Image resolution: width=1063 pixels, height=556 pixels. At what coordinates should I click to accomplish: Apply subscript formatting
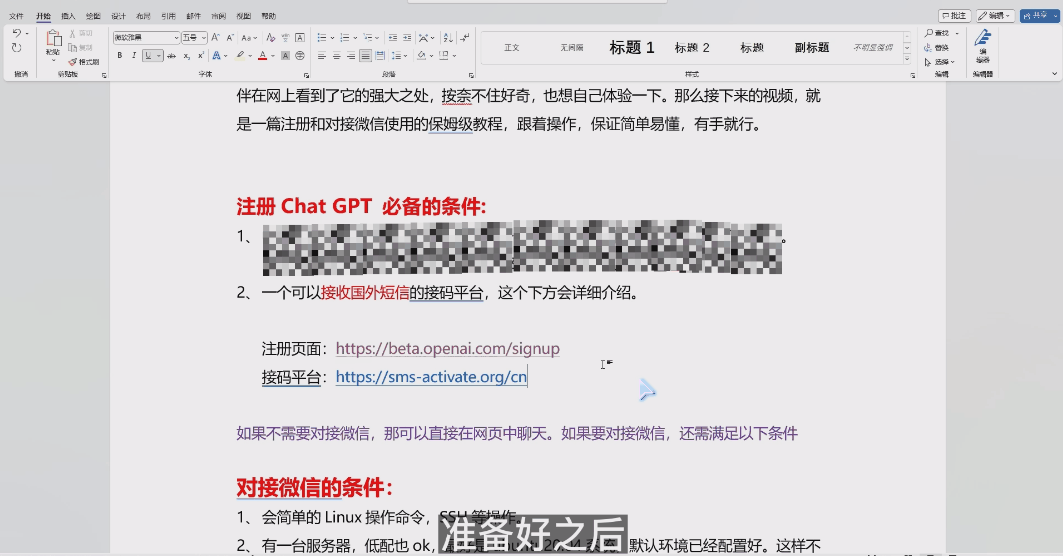coord(186,56)
